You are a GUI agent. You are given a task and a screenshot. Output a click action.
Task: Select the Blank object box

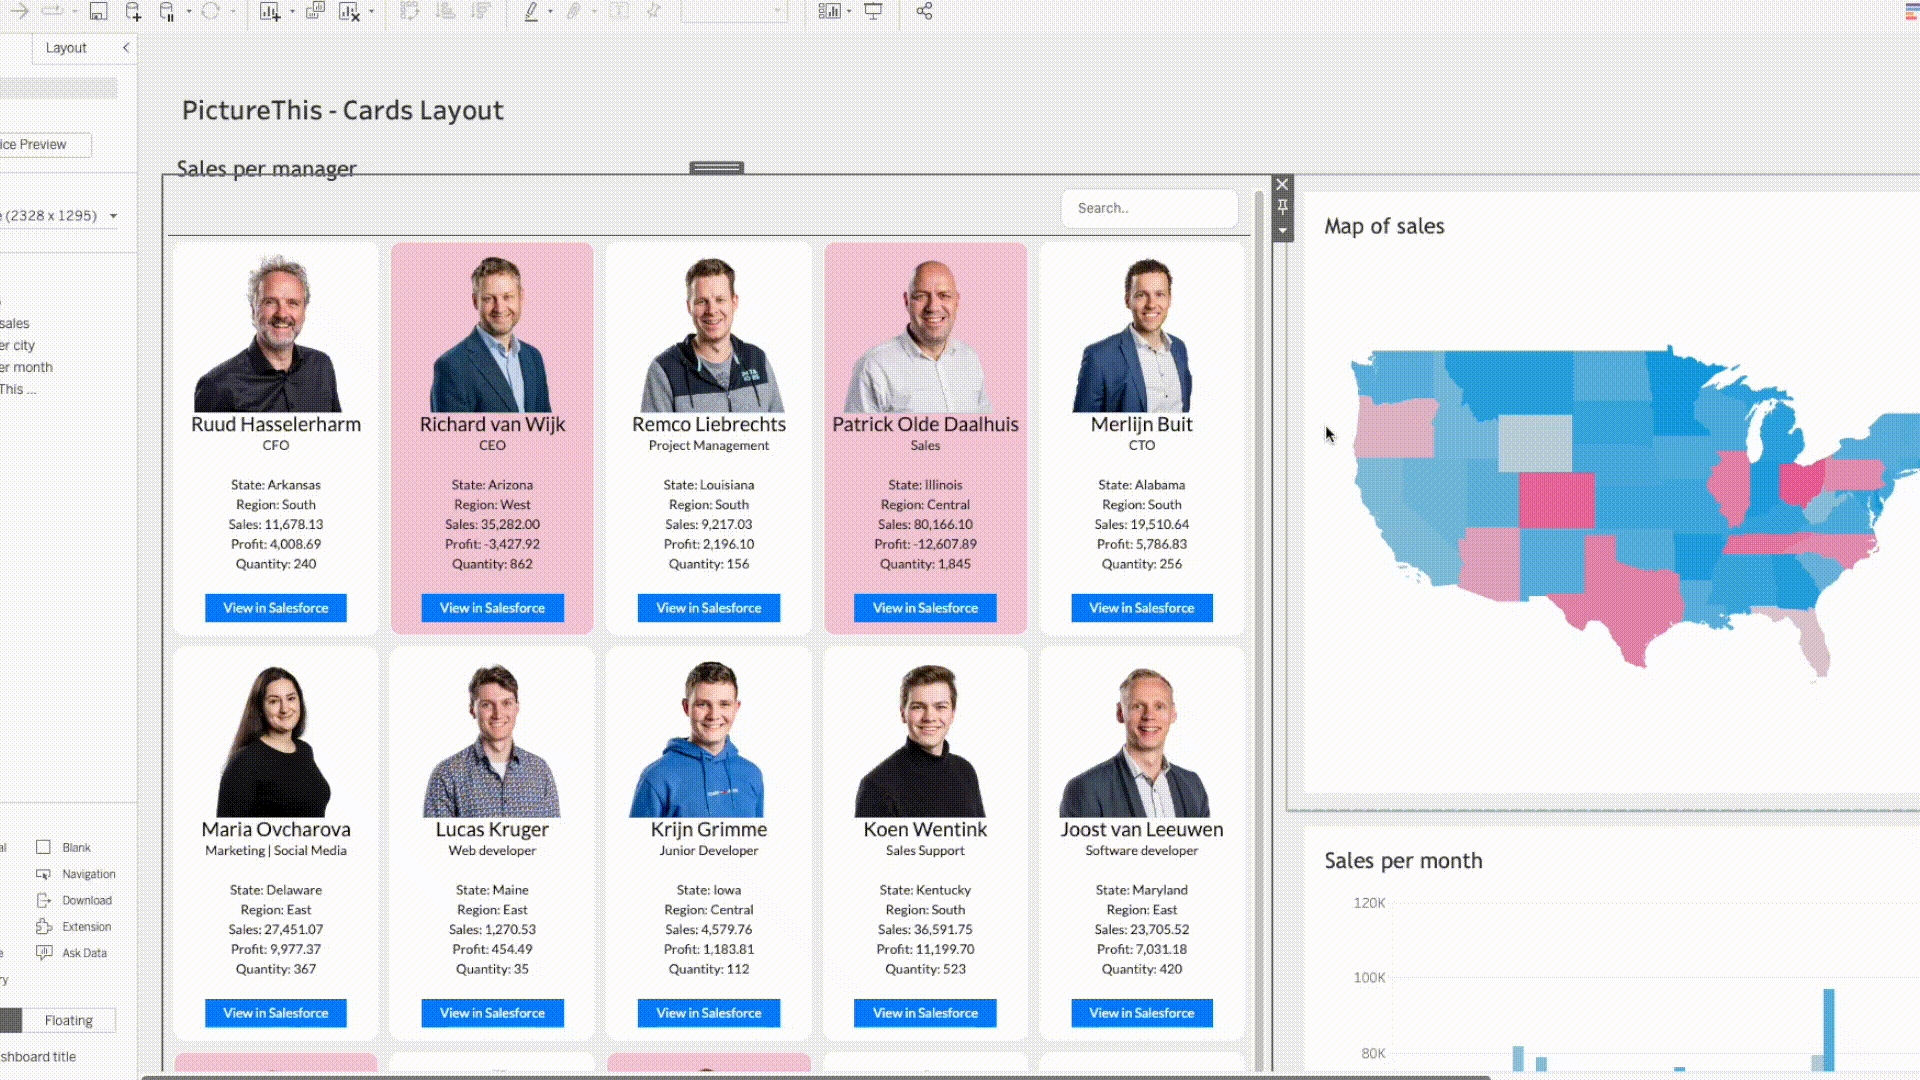pyautogui.click(x=43, y=847)
